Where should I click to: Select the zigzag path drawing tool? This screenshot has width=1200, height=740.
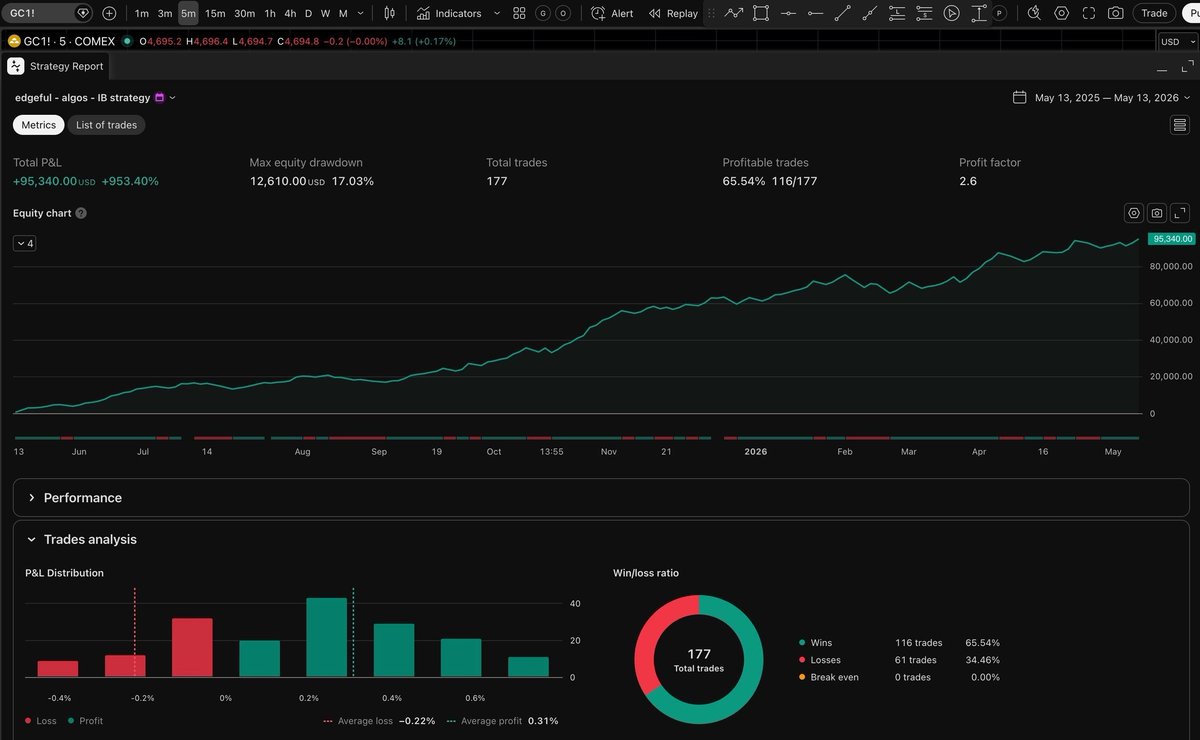734,13
